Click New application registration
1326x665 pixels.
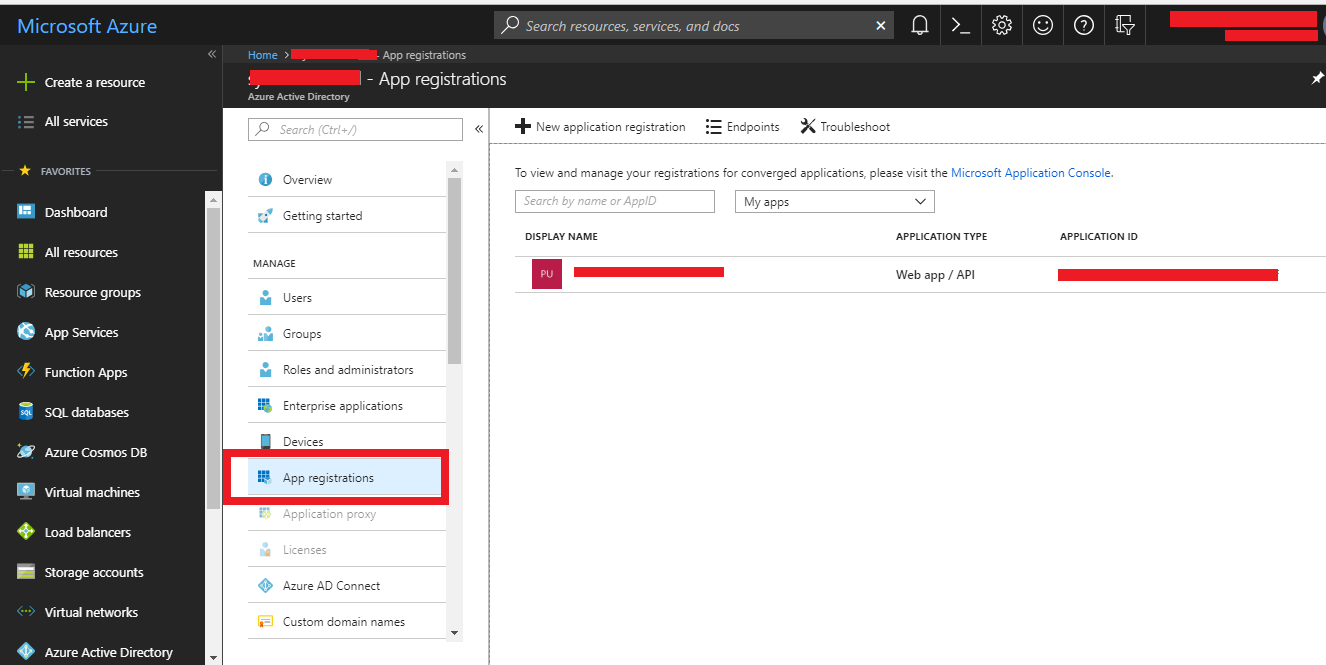click(x=600, y=127)
